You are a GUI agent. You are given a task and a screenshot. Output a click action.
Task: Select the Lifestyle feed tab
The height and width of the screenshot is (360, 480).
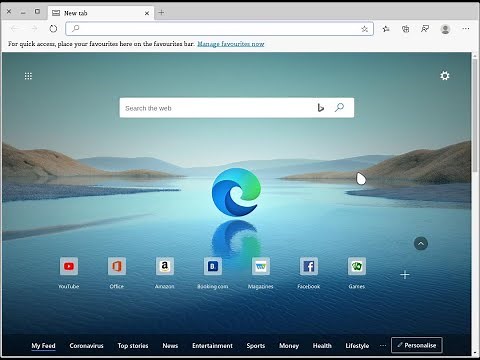coord(357,346)
